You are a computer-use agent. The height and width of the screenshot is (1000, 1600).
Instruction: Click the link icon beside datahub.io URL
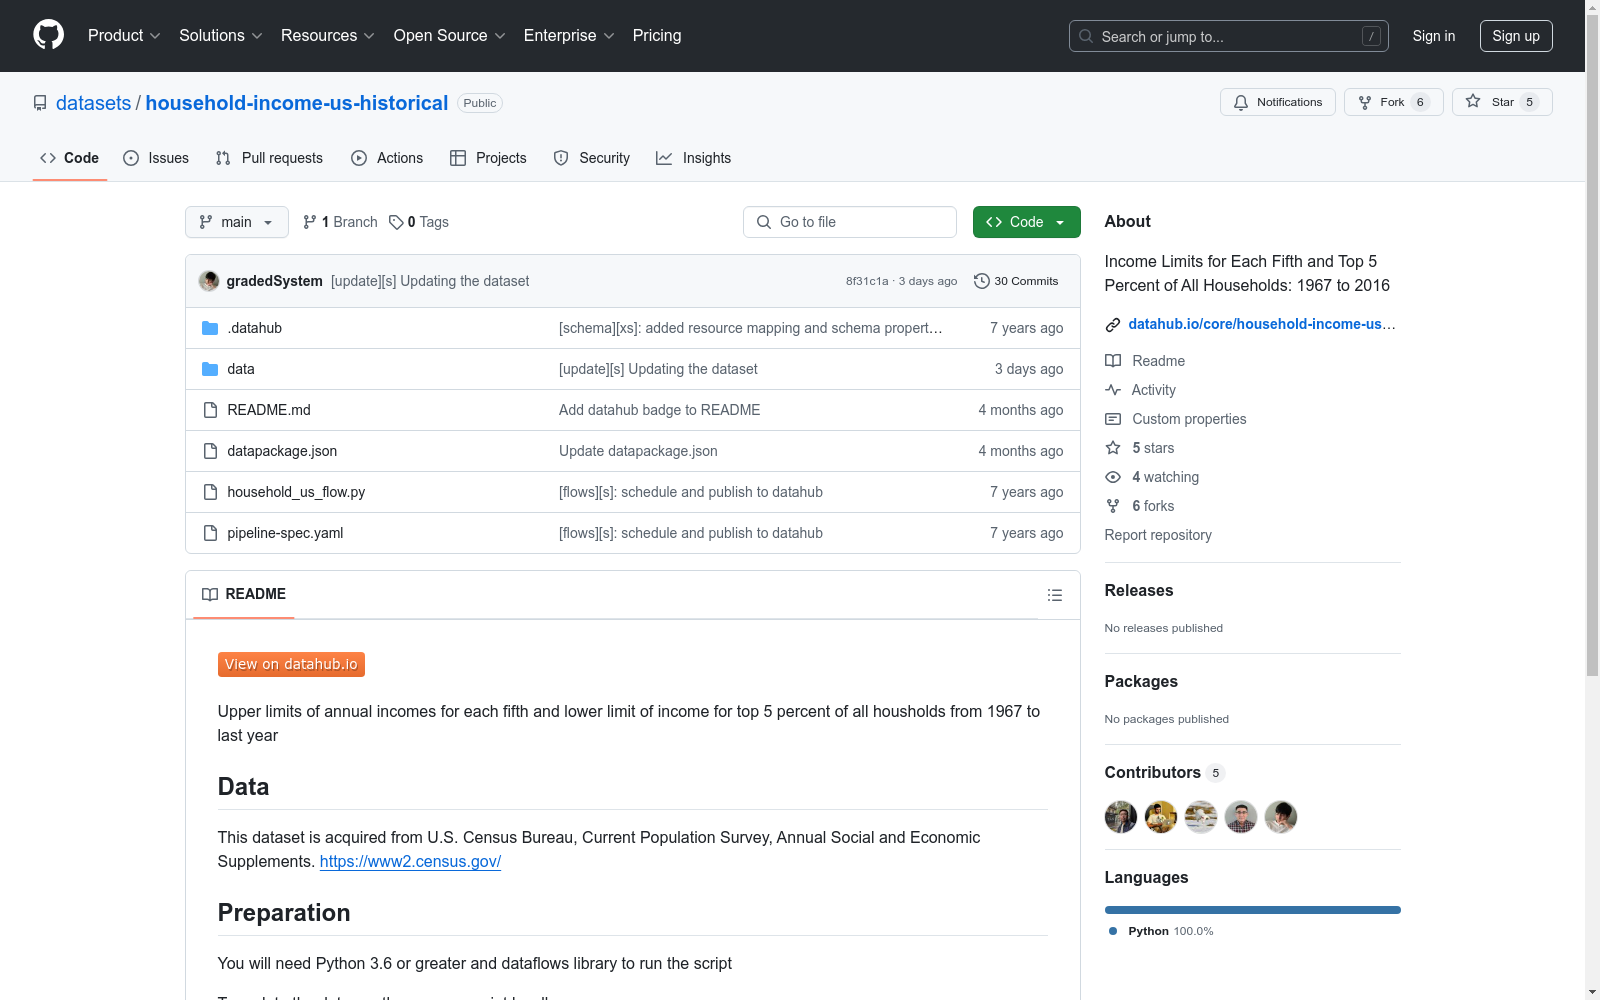click(1113, 325)
